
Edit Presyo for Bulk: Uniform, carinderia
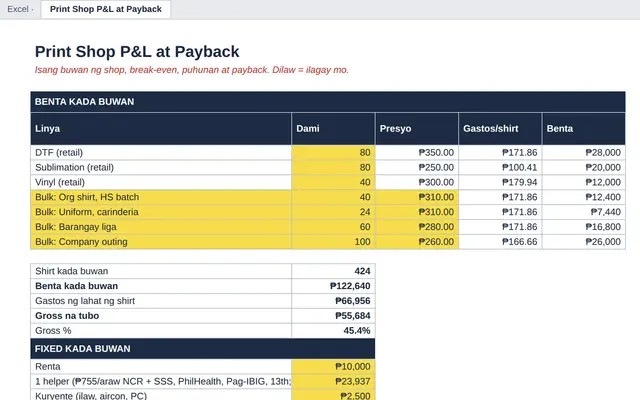pos(417,212)
